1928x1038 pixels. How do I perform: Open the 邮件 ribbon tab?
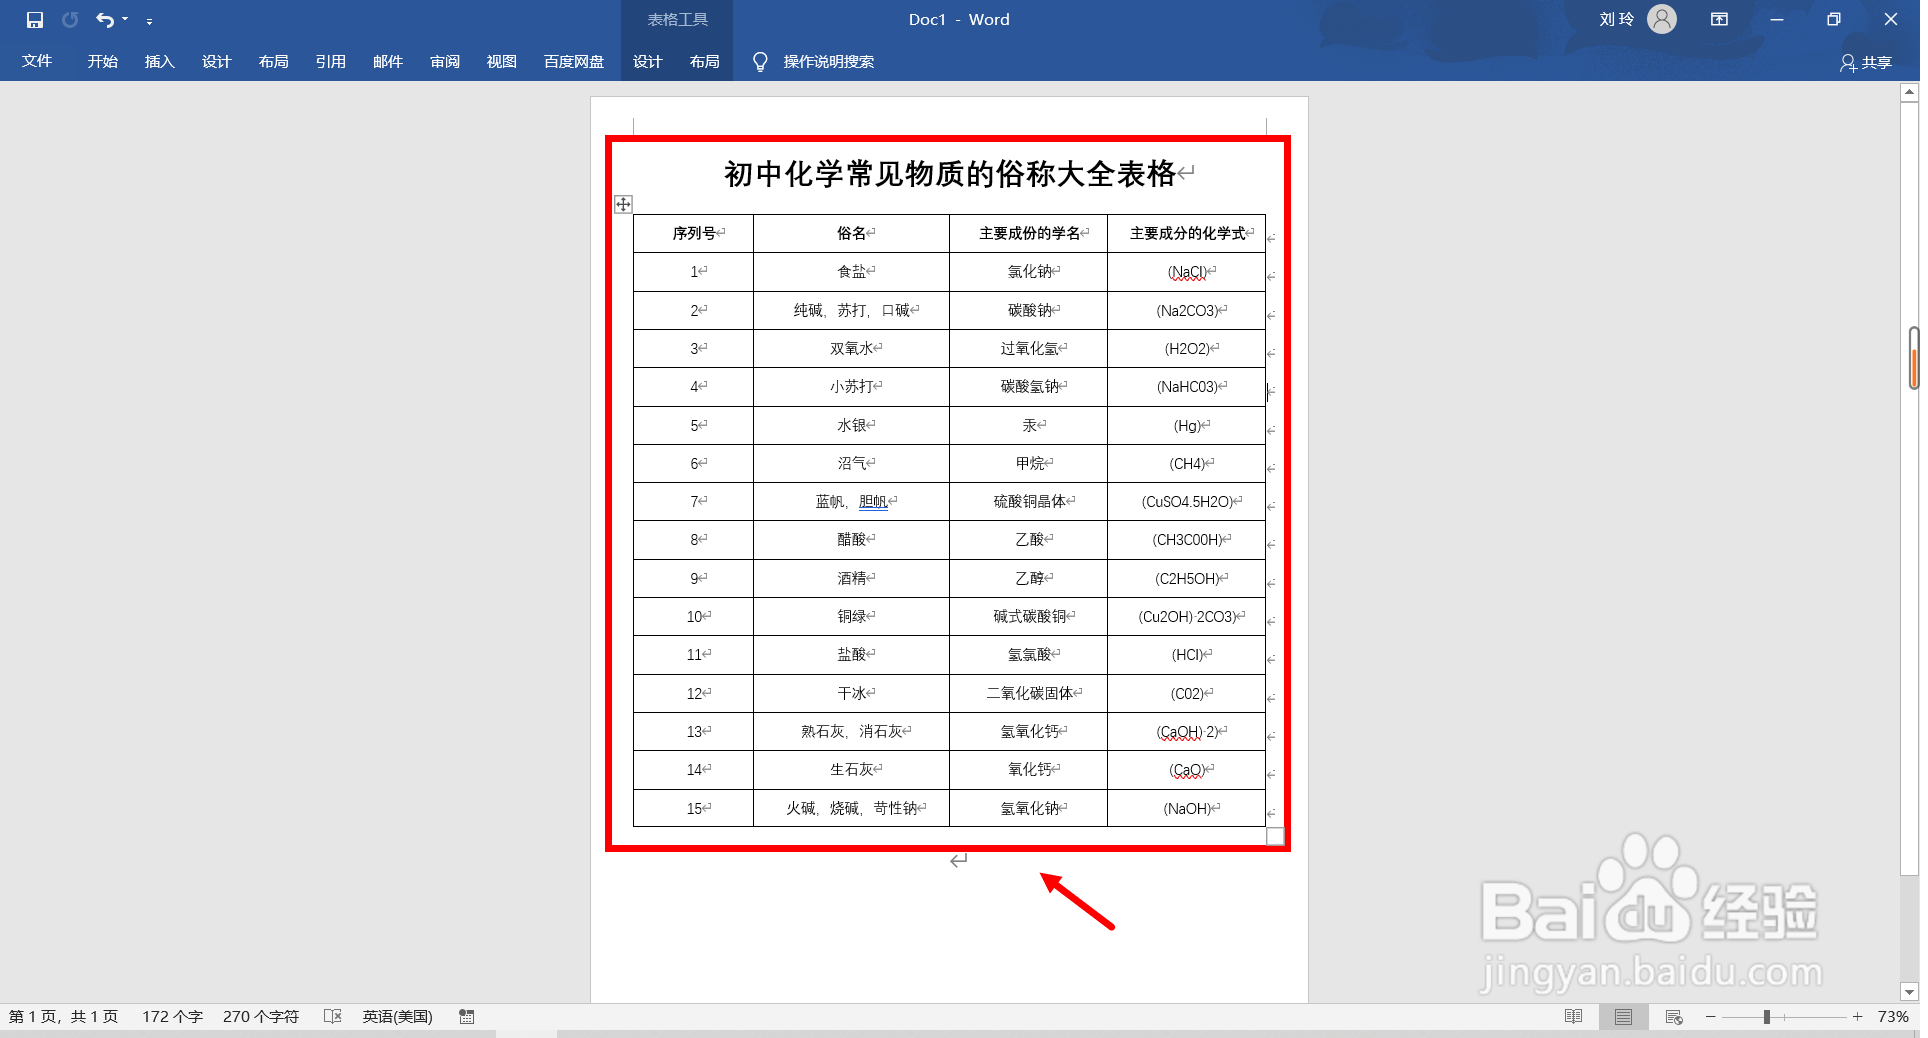pos(387,61)
